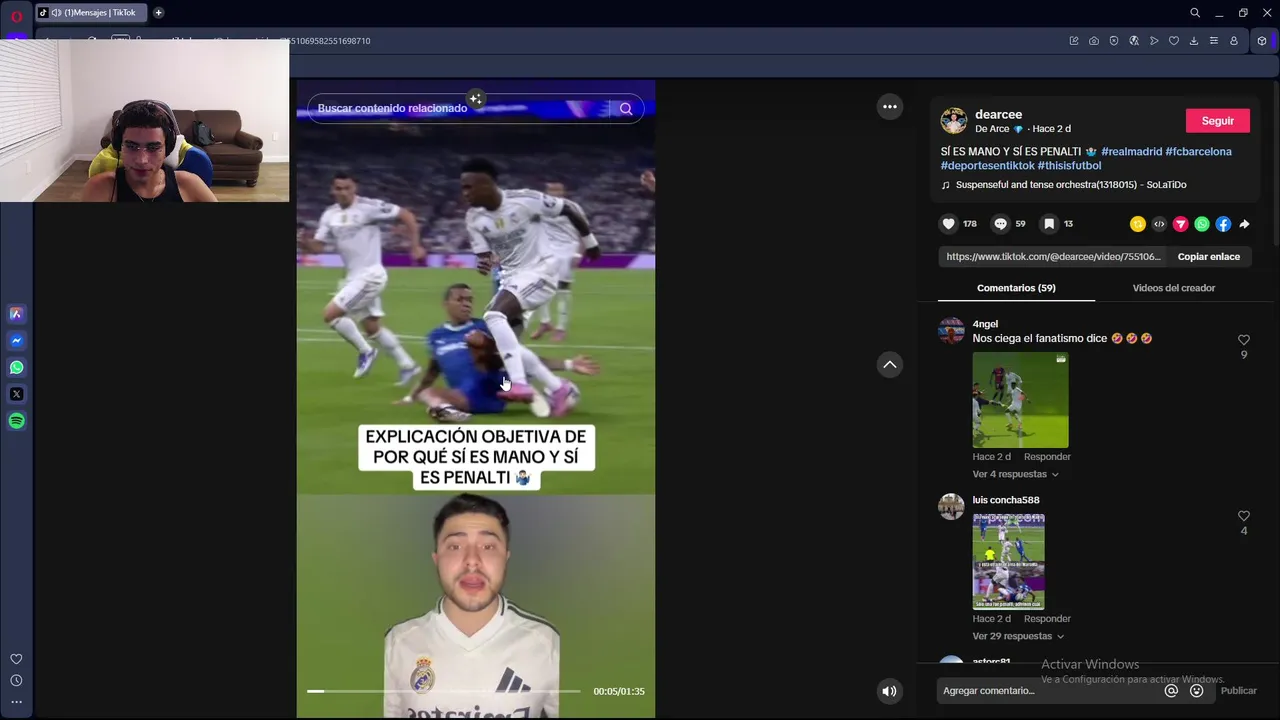
Task: Open the video three-dot options menu
Action: [890, 107]
